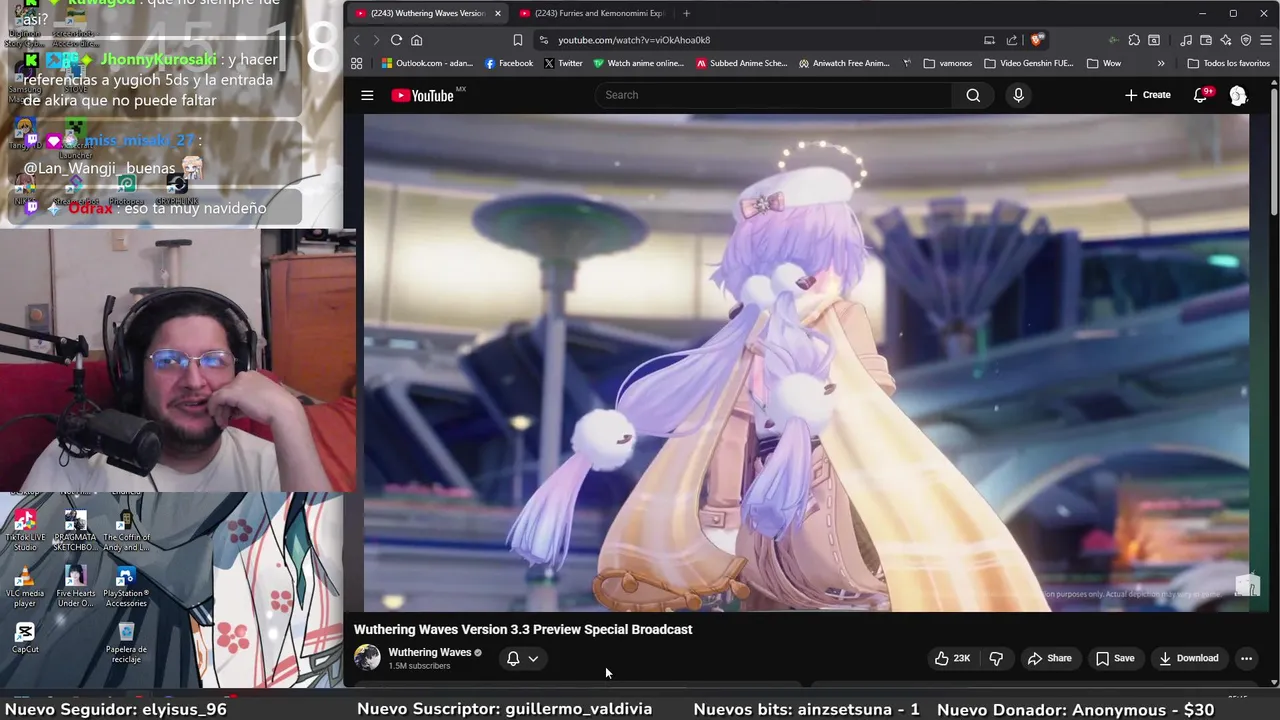This screenshot has width=1280, height=720.
Task: Click the address bar URL field
Action: pos(760,40)
